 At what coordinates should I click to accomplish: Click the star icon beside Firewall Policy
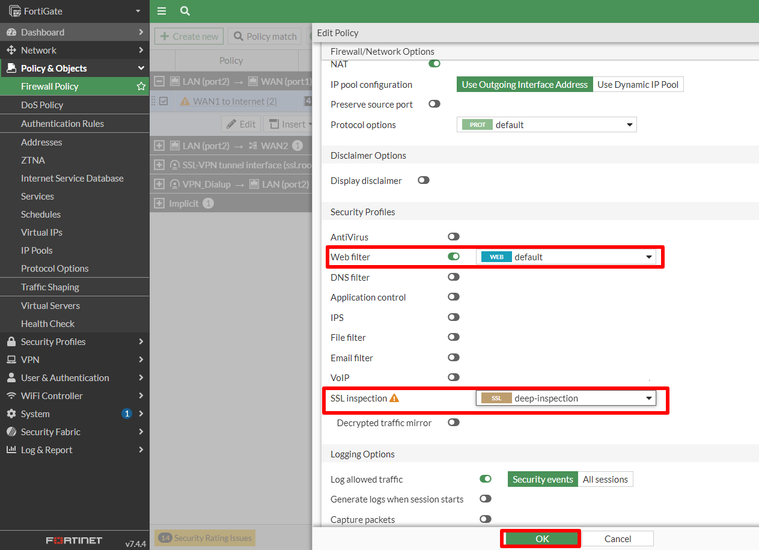[x=141, y=87]
